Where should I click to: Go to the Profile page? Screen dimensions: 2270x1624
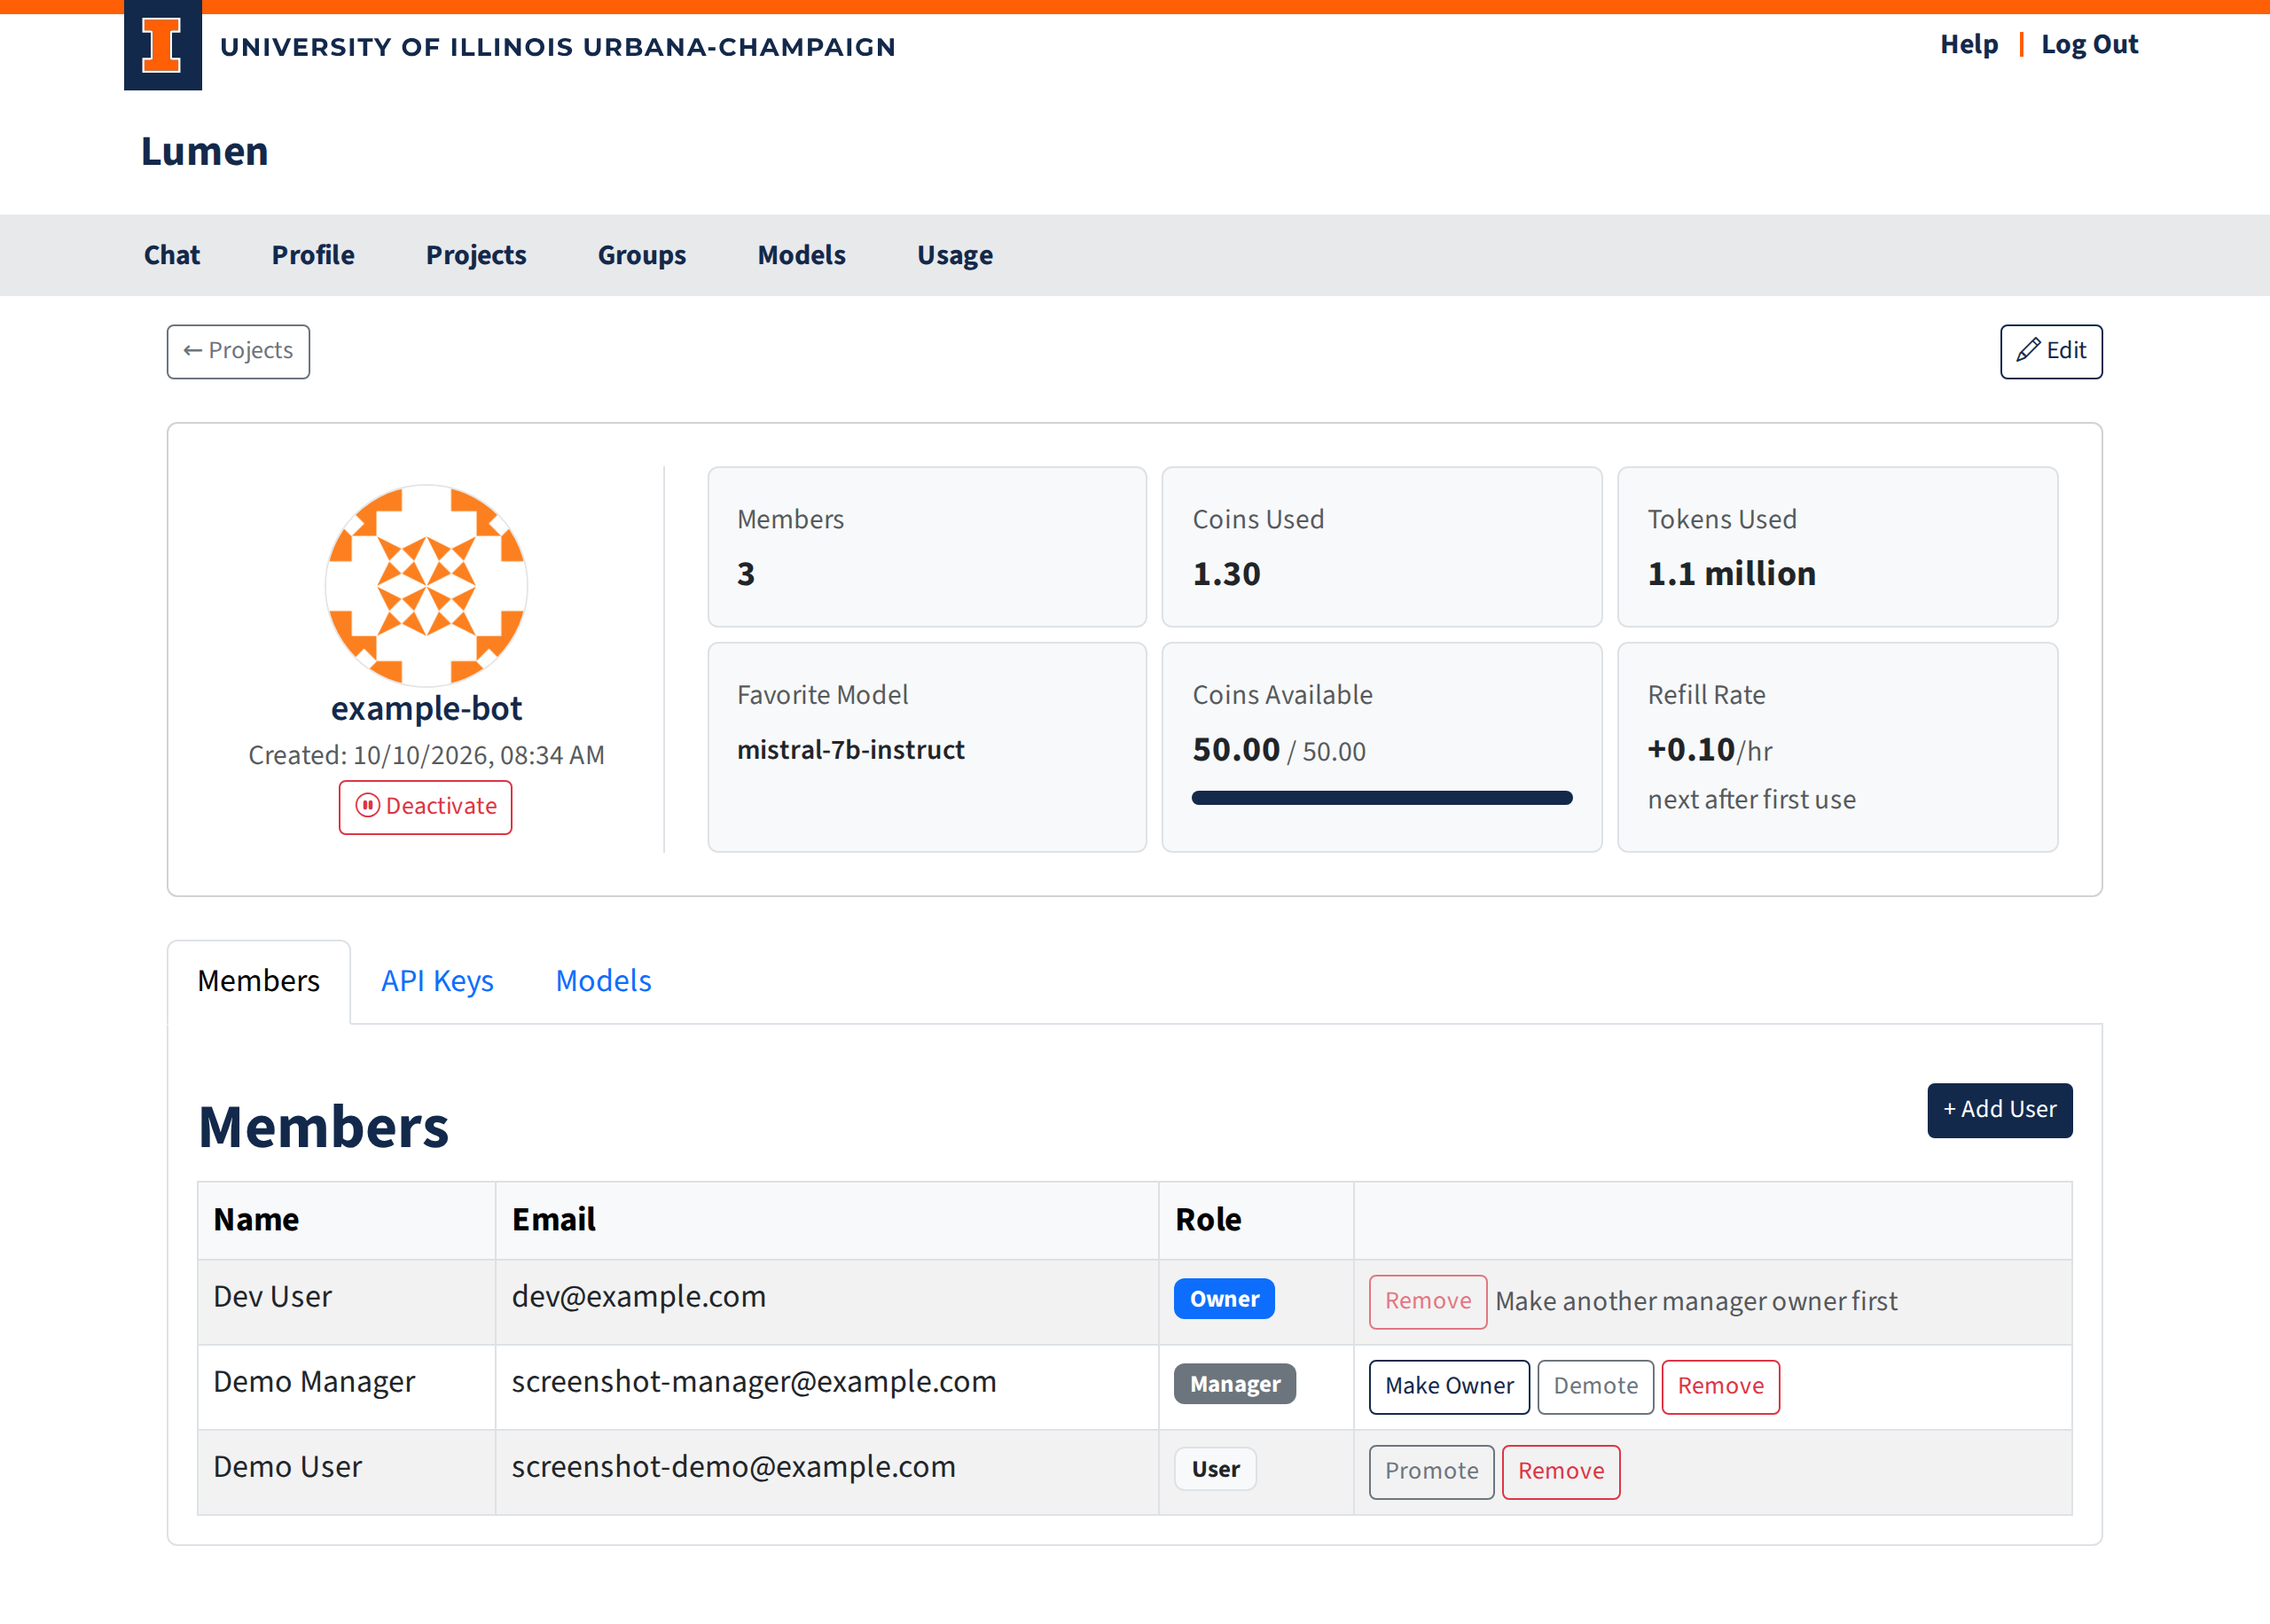pyautogui.click(x=313, y=255)
